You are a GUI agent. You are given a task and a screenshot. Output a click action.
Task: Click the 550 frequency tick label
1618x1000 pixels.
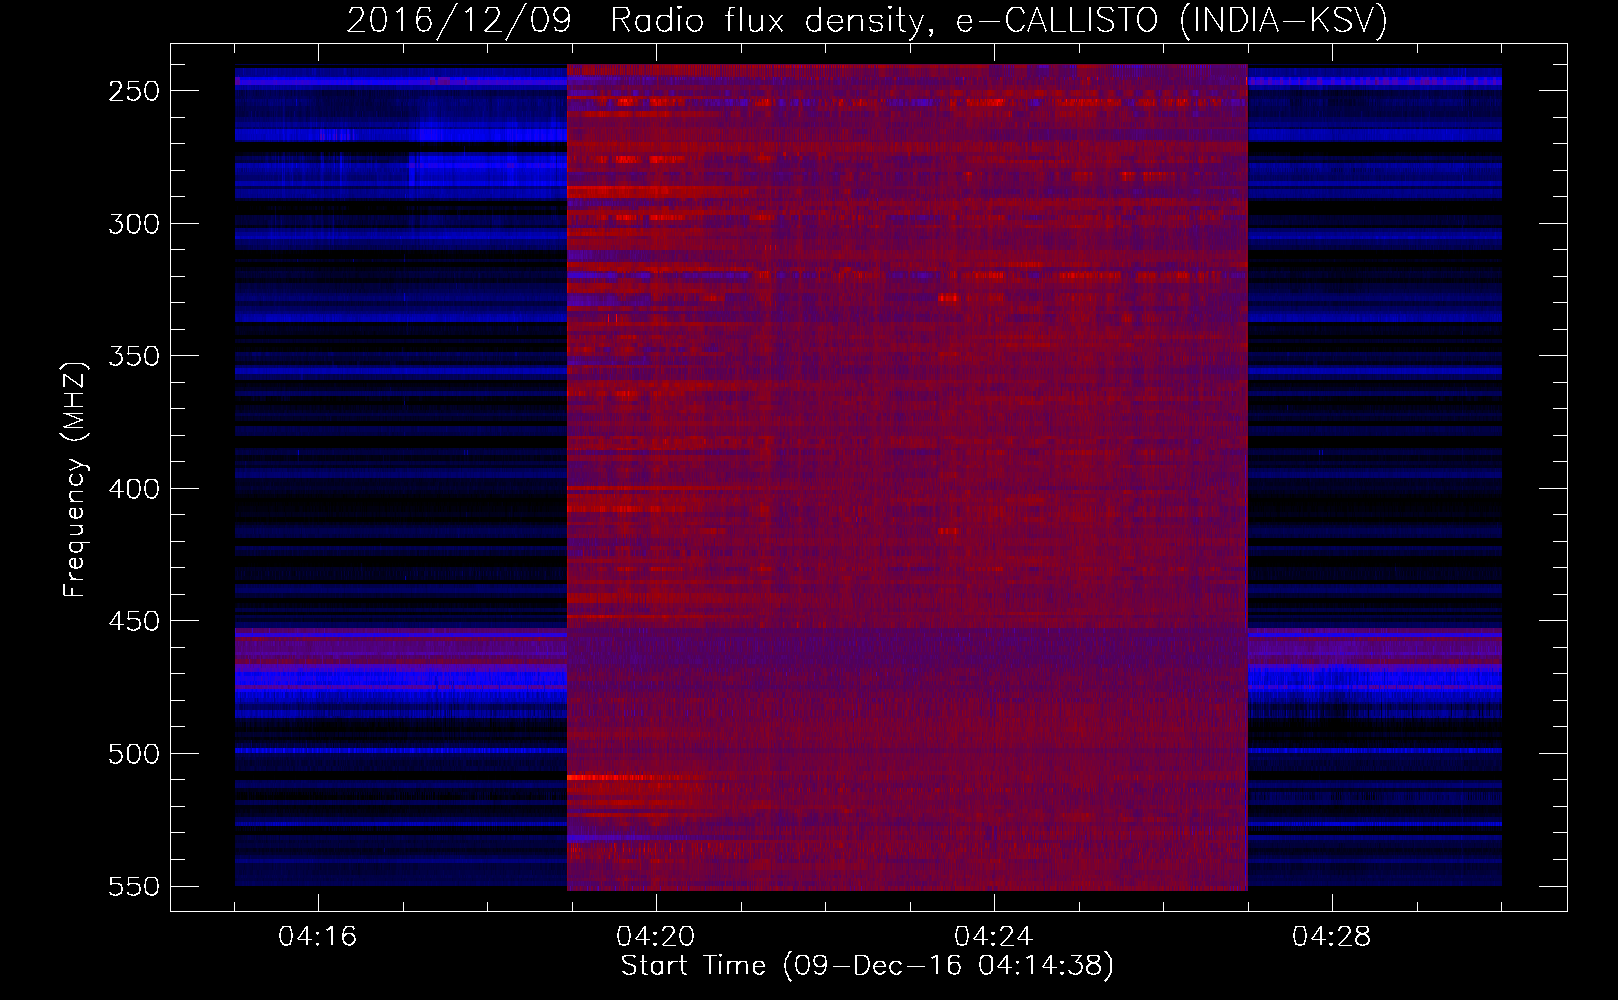pyautogui.click(x=134, y=887)
